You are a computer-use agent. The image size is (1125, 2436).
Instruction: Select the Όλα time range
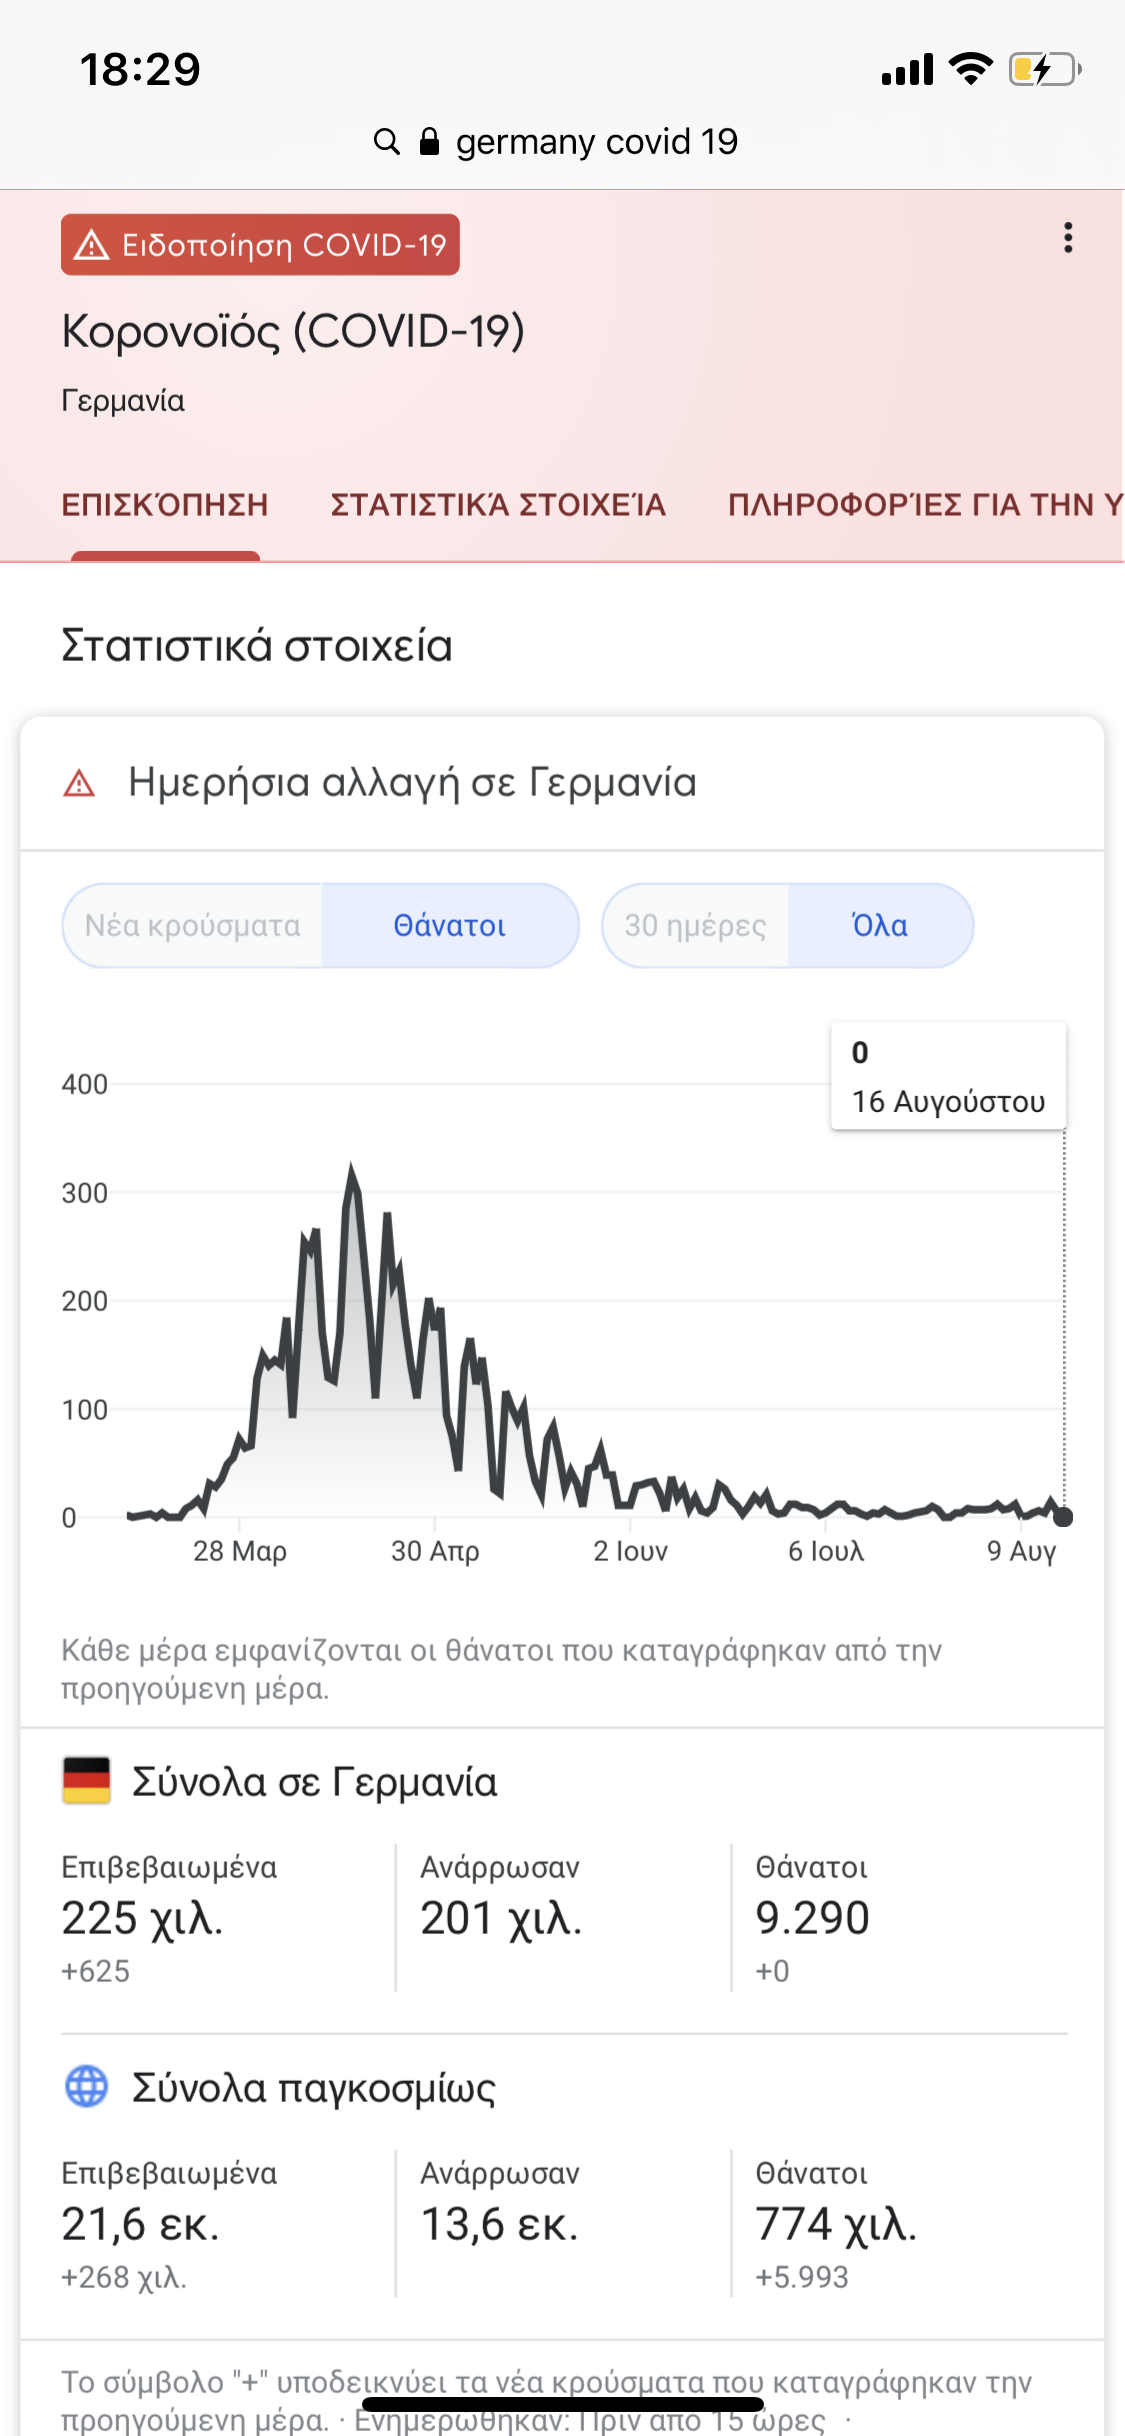click(880, 926)
